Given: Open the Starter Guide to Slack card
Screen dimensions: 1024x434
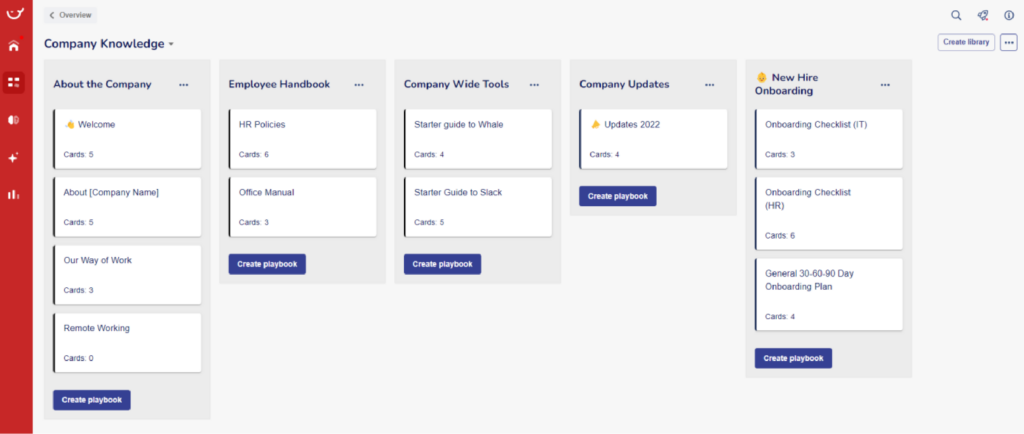Looking at the screenshot, I should pyautogui.click(x=478, y=207).
